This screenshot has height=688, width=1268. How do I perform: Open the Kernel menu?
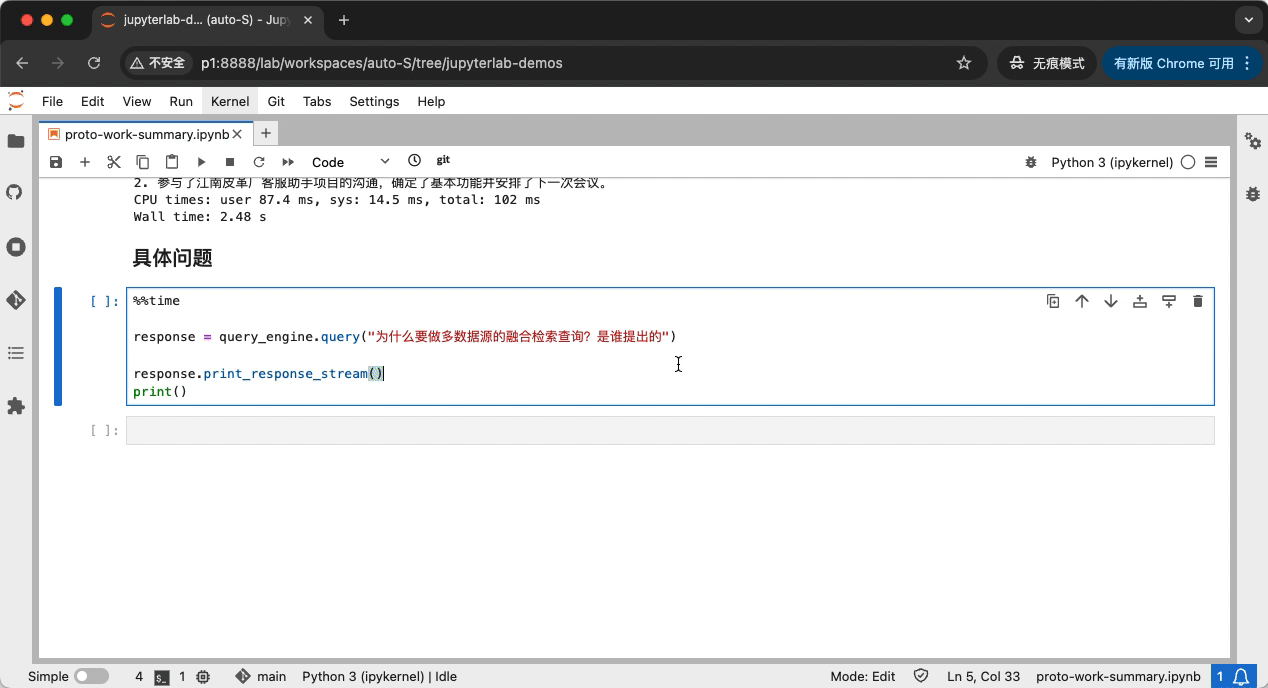click(x=230, y=101)
